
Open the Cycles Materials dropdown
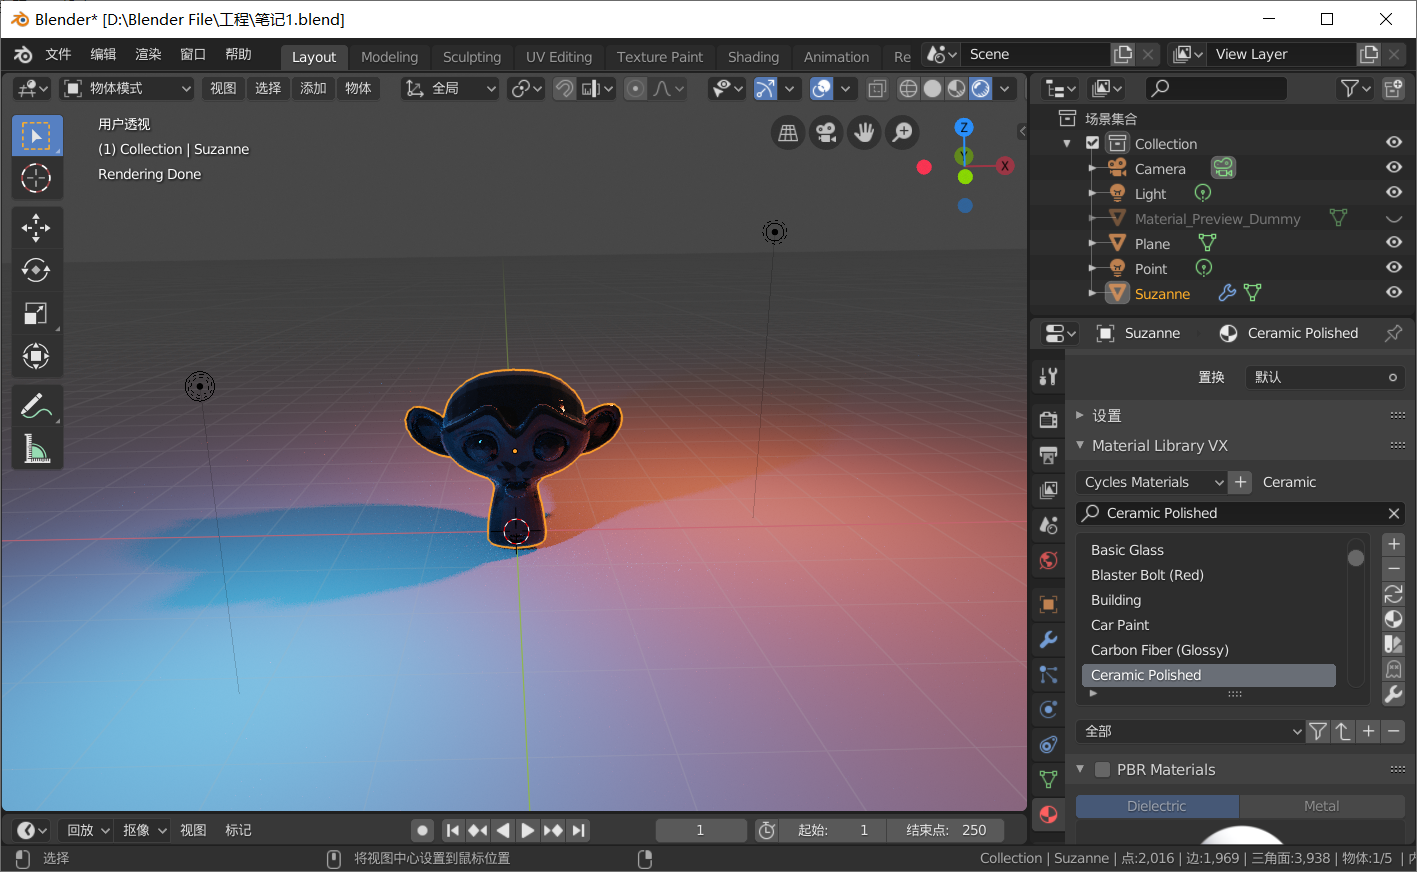tap(1150, 482)
